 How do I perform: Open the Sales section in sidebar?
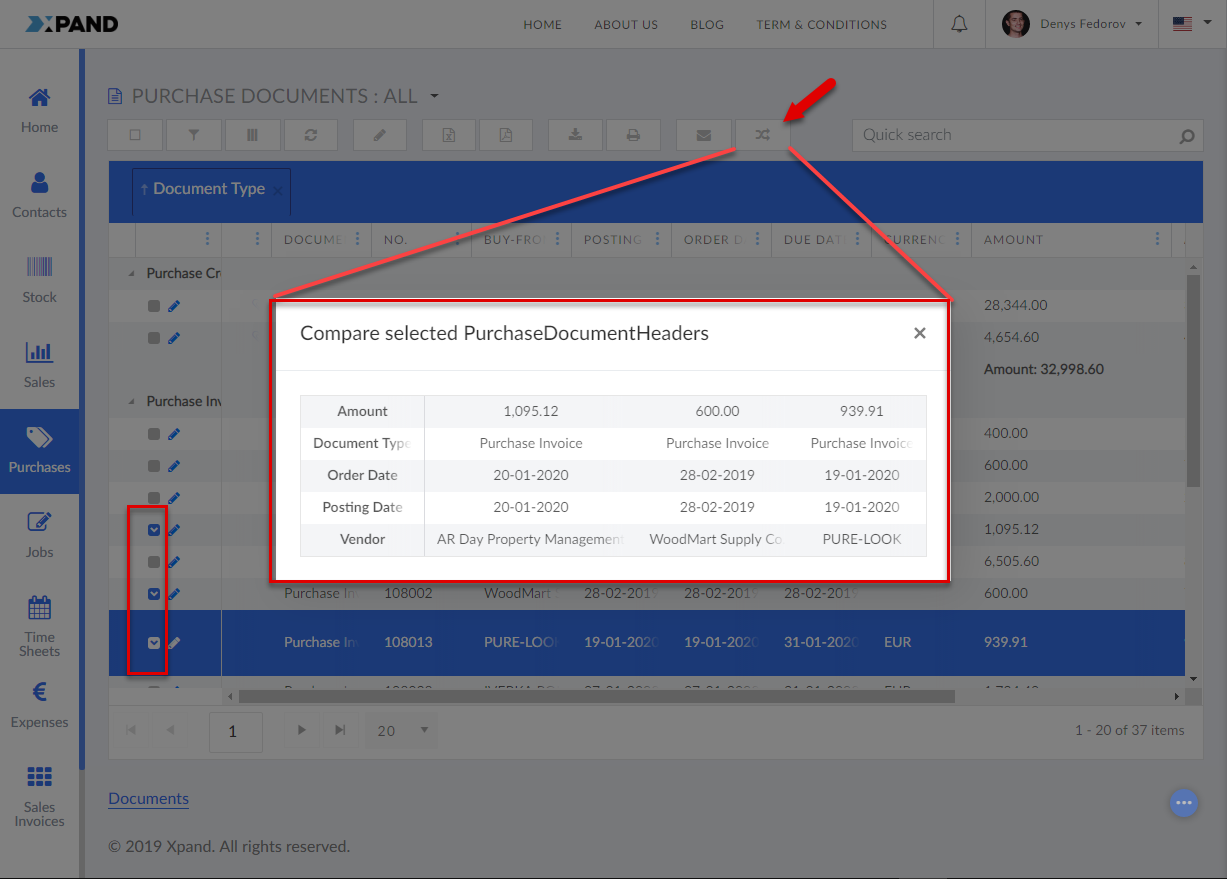click(40, 364)
